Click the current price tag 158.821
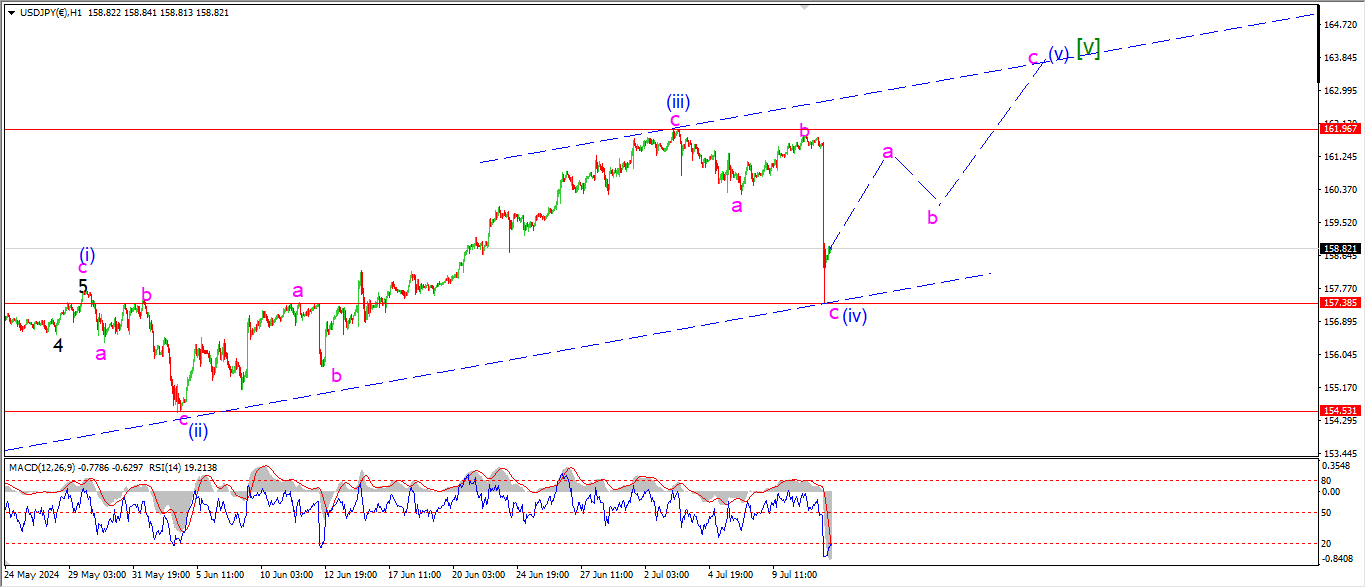This screenshot has width=1366, height=588. 1339,248
